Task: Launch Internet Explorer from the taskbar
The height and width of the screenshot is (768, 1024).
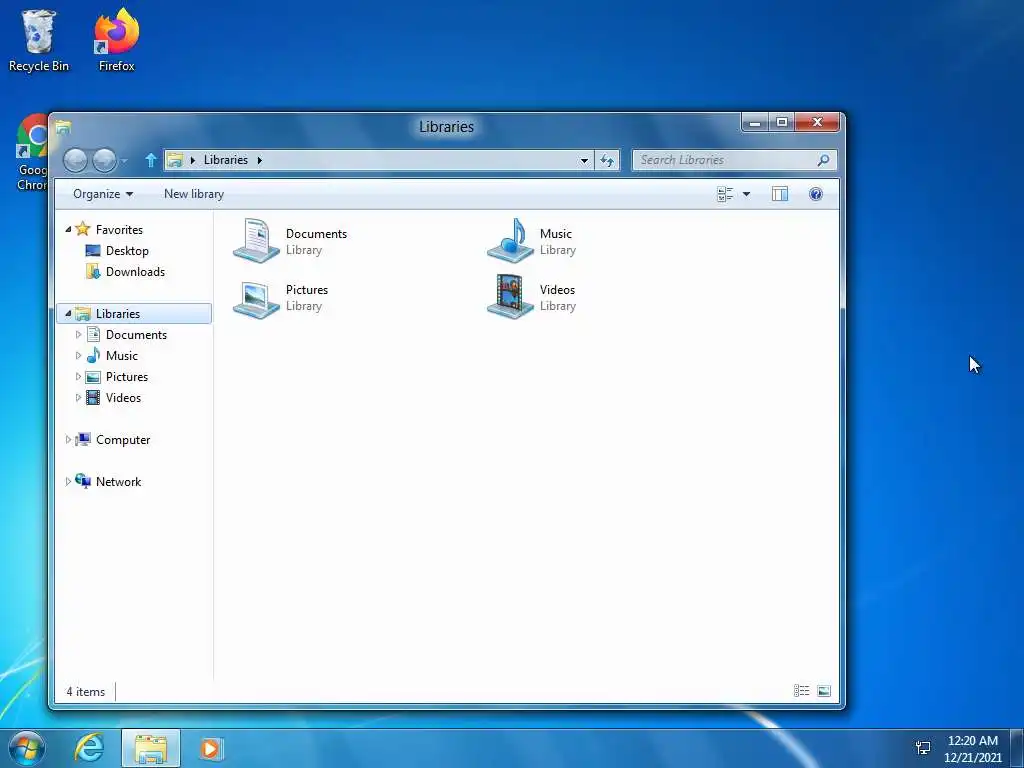Action: tap(89, 748)
